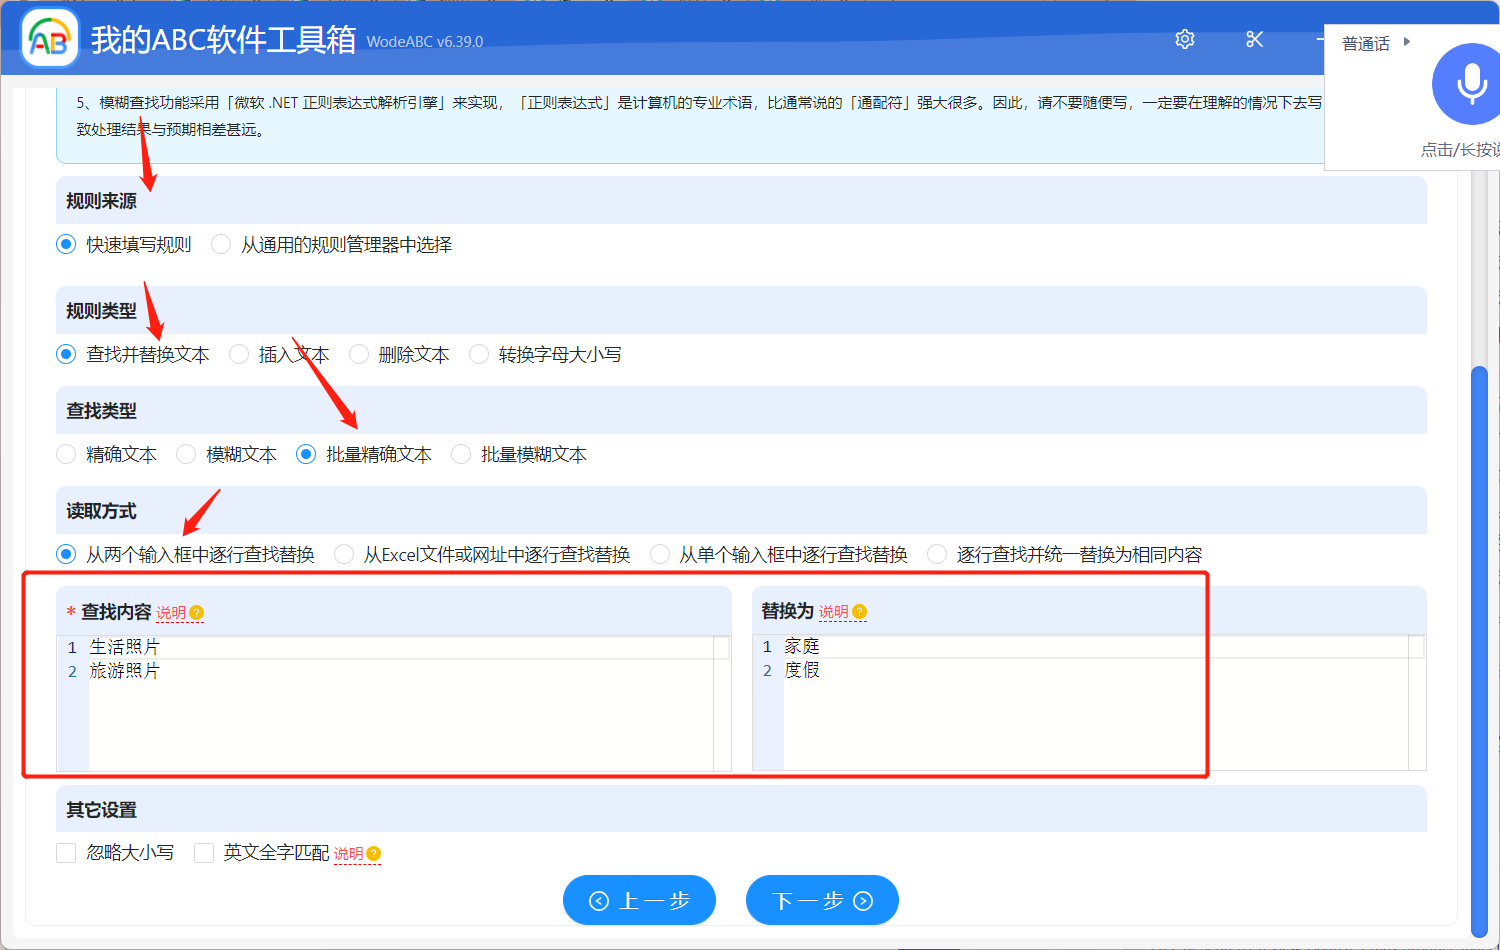
Task: Choose 插入文本 as rule type
Action: (x=239, y=354)
